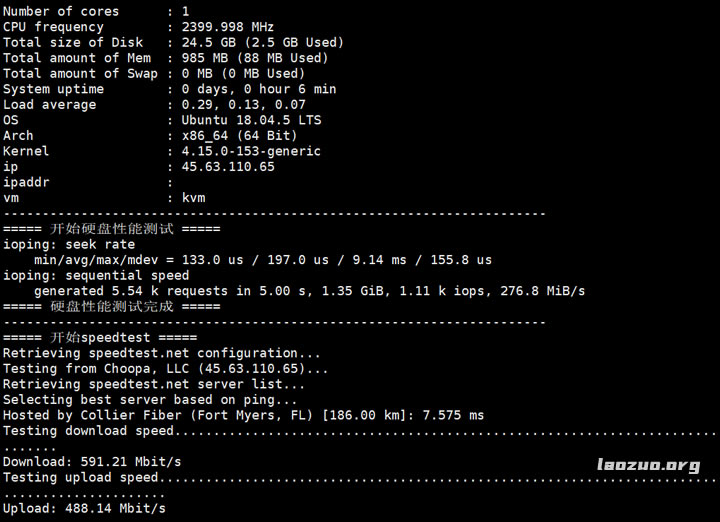Click the Download 591.21 Mbit/s result
Viewport: 720px width, 522px height.
pos(92,462)
